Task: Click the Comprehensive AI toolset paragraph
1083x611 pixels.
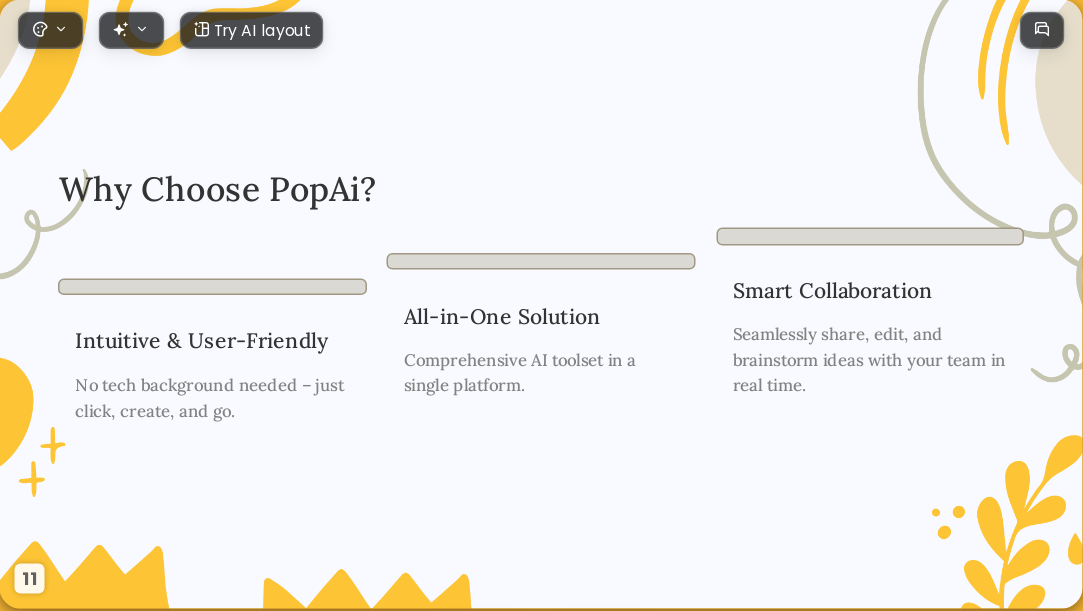Action: [519, 373]
